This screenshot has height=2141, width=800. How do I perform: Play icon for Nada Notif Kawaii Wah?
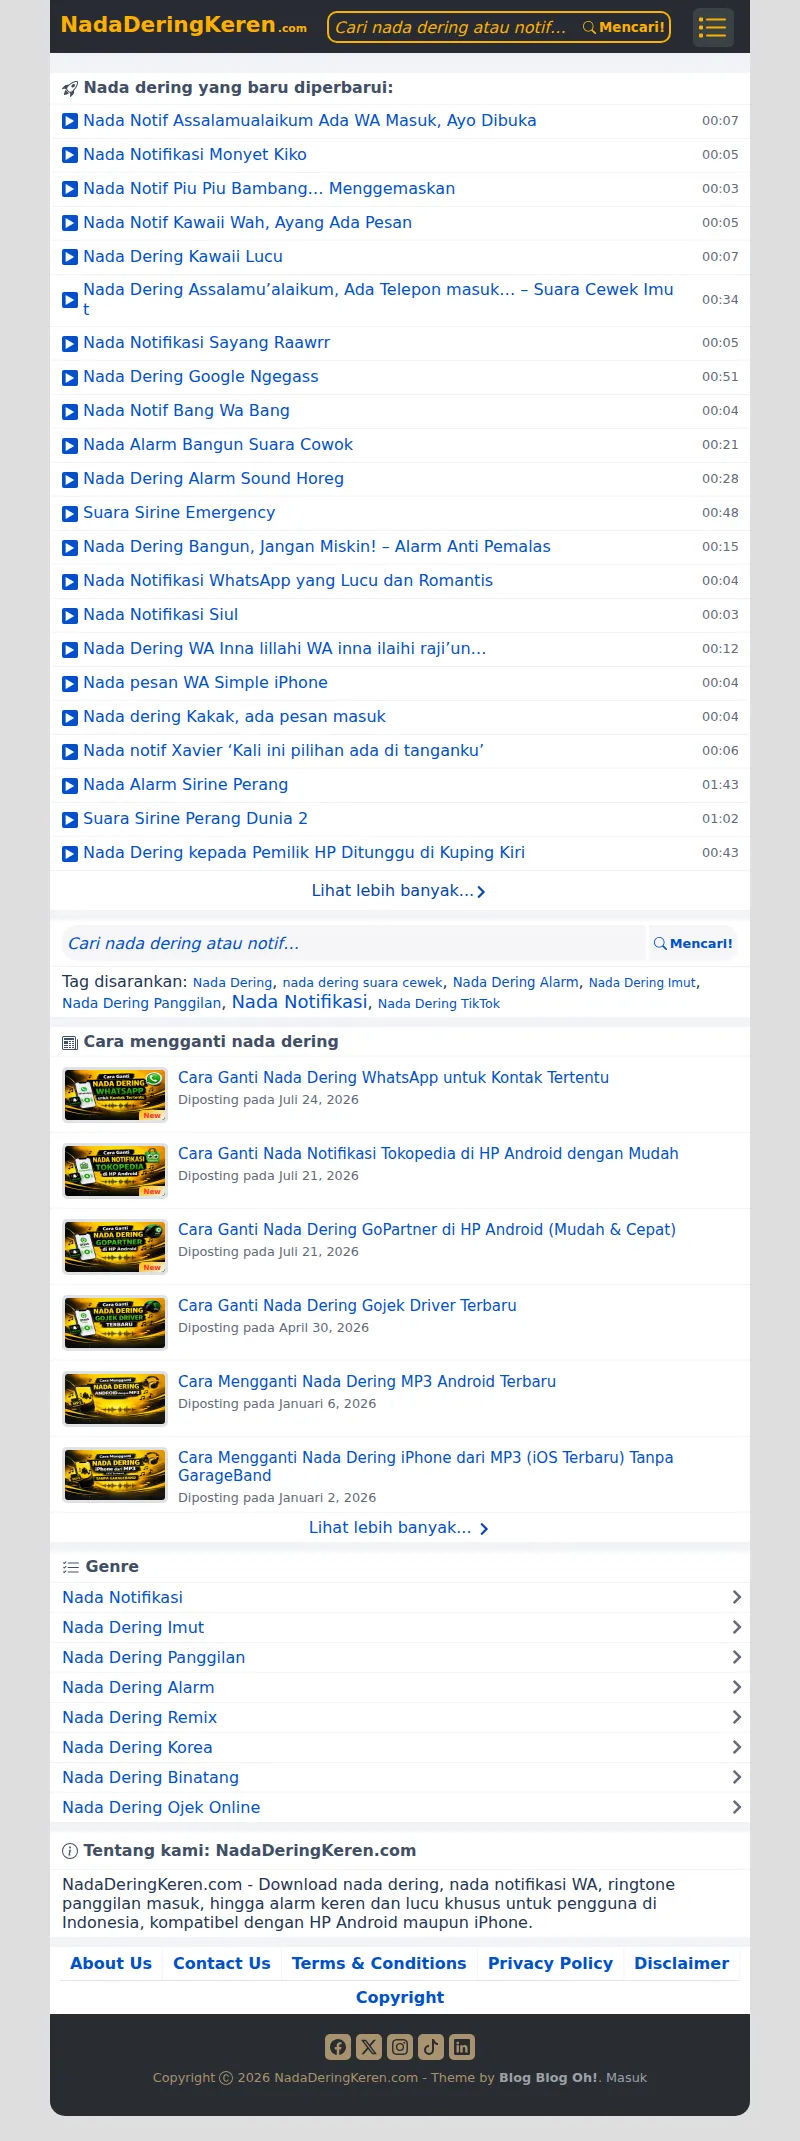[x=70, y=223]
